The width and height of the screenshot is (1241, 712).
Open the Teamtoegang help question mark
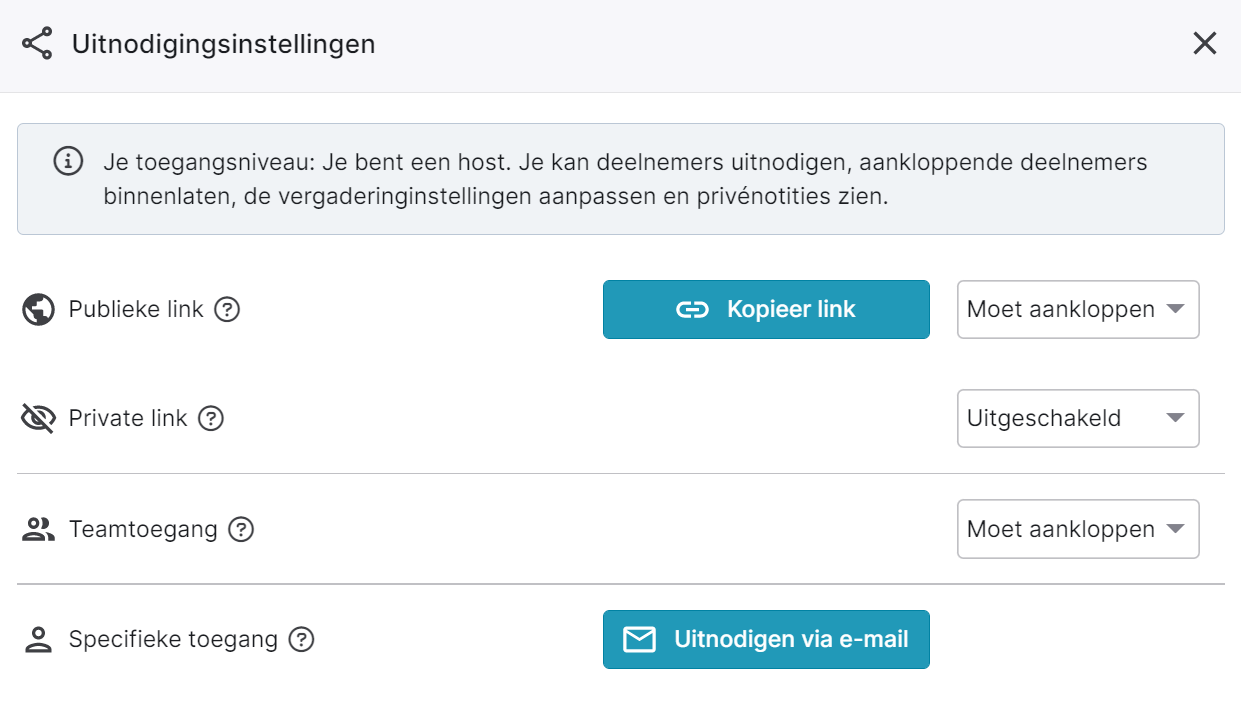[x=241, y=529]
